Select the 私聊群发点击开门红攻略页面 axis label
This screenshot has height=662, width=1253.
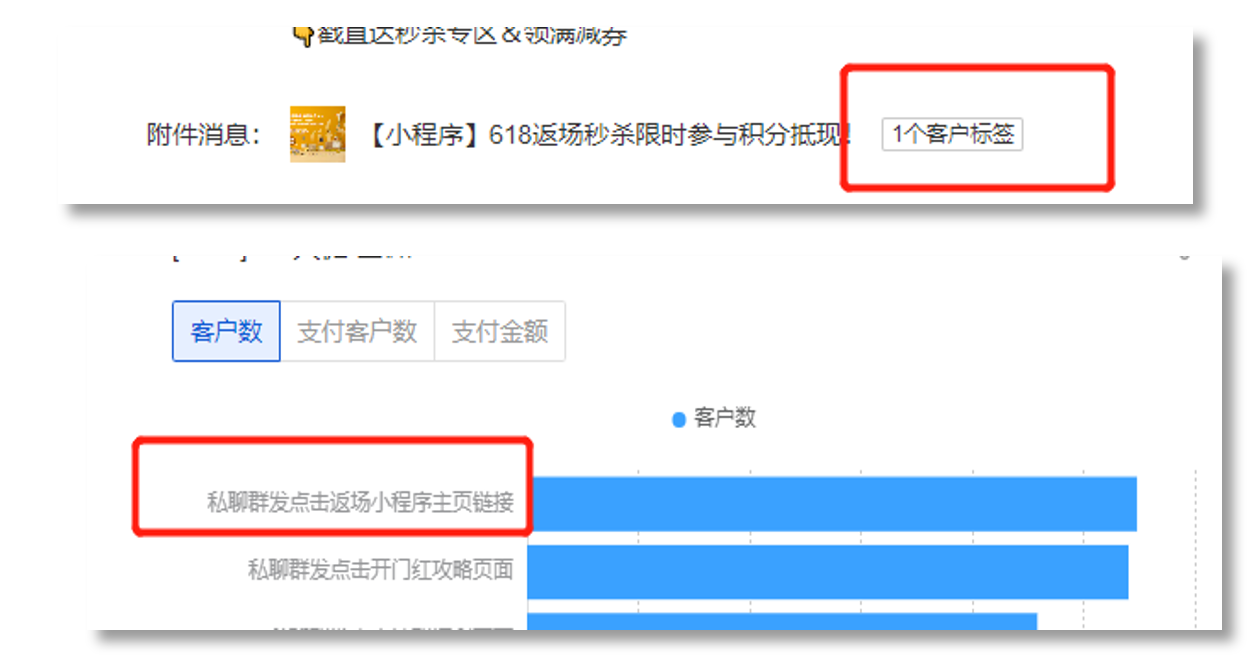pyautogui.click(x=380, y=570)
